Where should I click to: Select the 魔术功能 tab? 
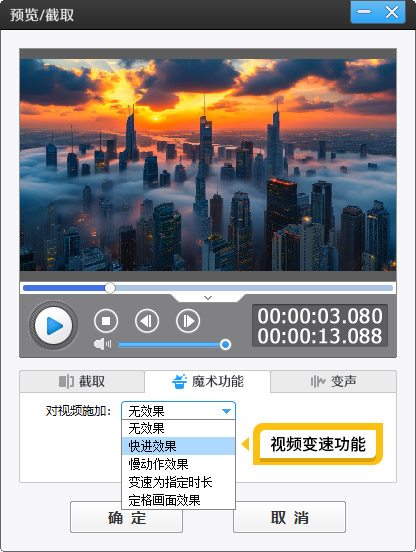coord(207,381)
